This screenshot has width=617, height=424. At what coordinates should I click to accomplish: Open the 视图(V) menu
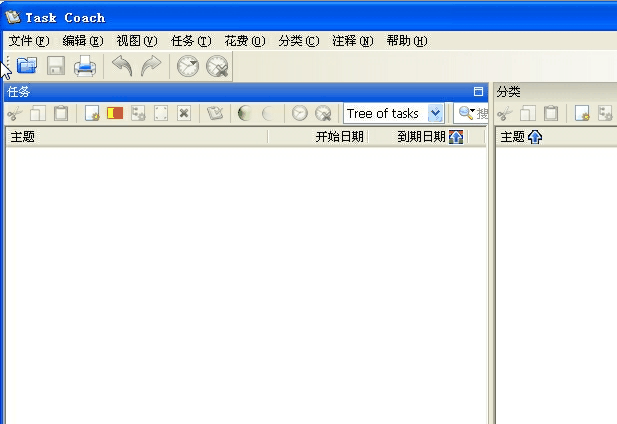point(137,41)
